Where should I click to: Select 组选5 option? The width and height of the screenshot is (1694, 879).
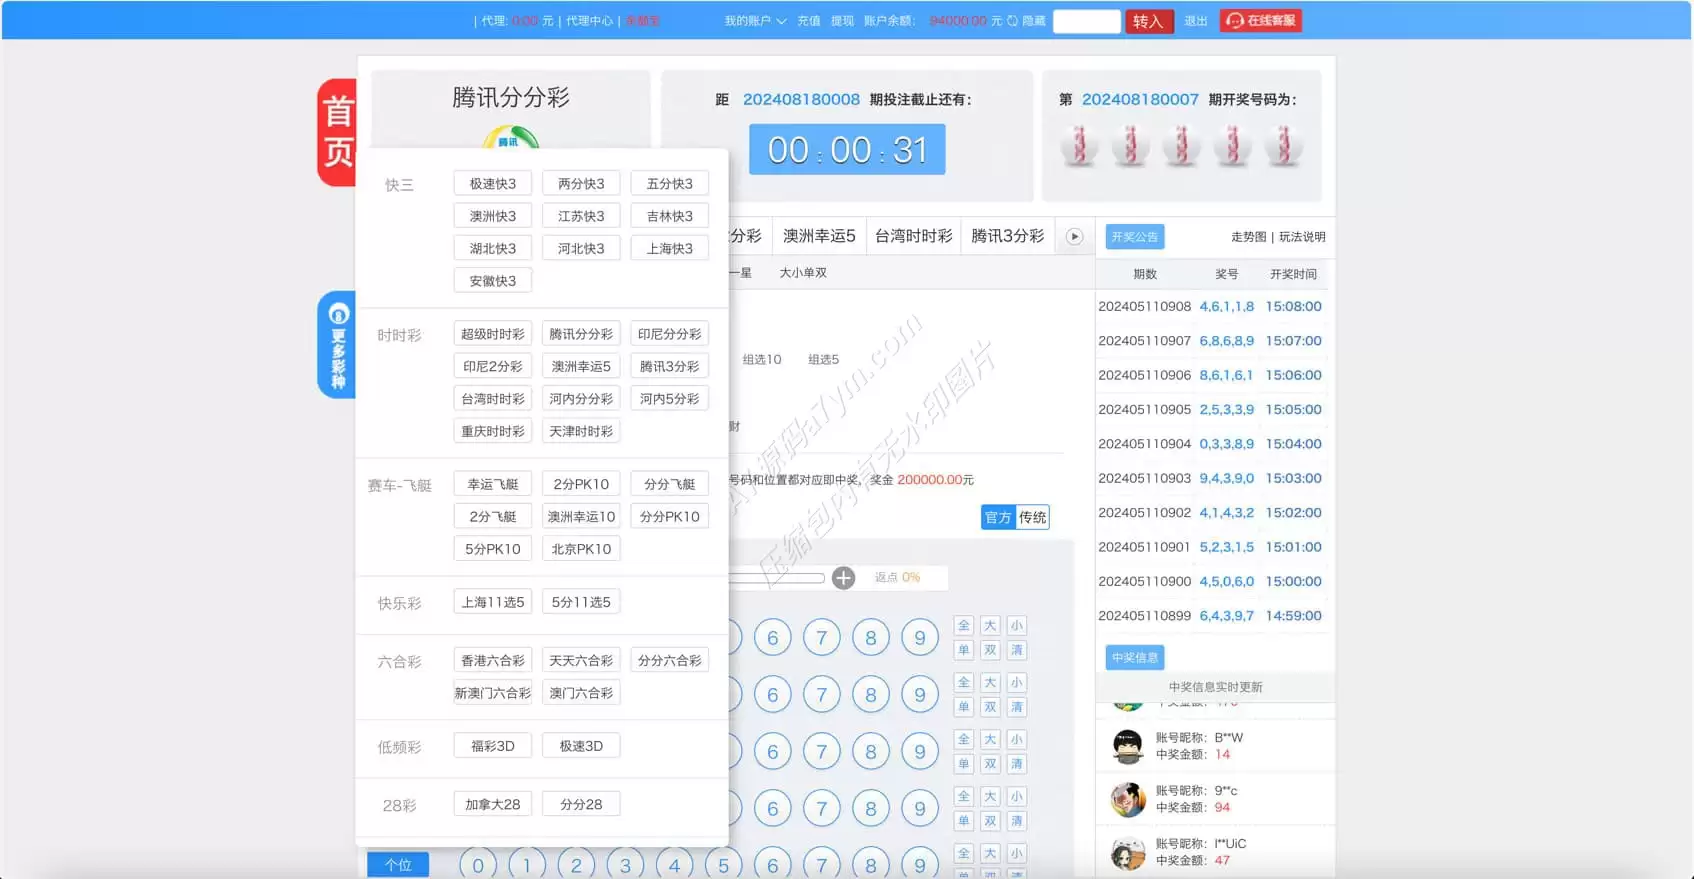pyautogui.click(x=823, y=360)
